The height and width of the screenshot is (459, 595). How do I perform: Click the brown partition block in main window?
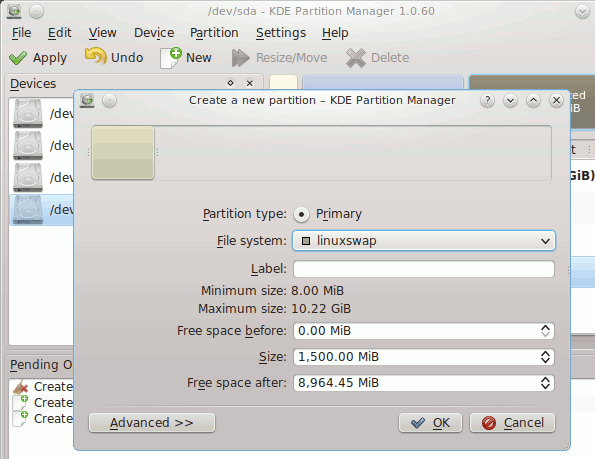(x=531, y=82)
